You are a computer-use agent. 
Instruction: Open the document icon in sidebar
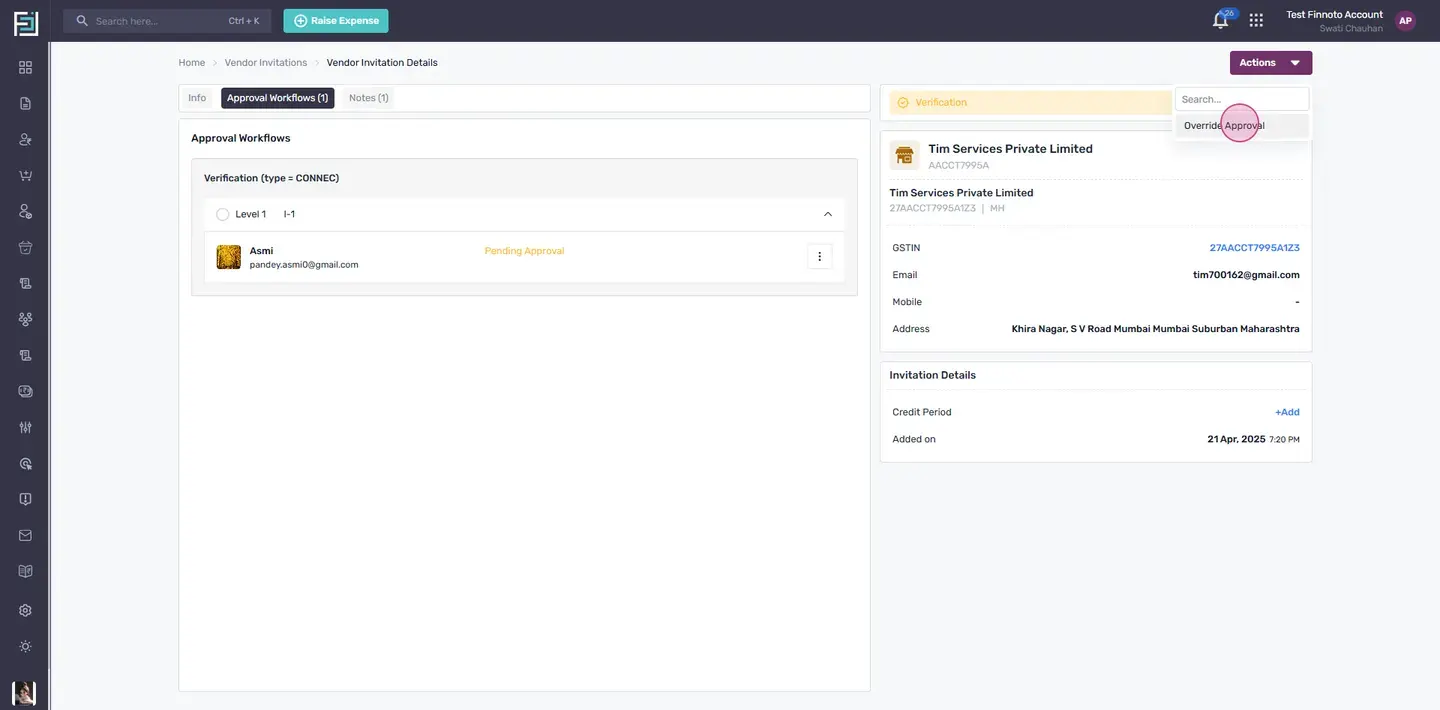(x=25, y=103)
